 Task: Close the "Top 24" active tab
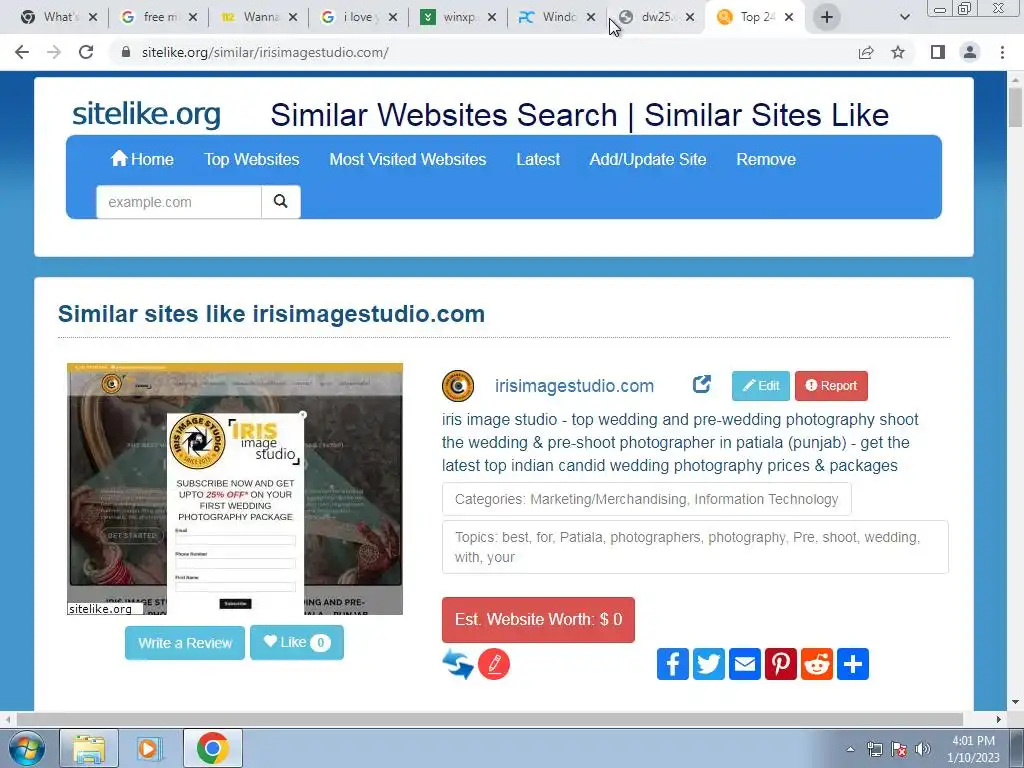coord(789,17)
